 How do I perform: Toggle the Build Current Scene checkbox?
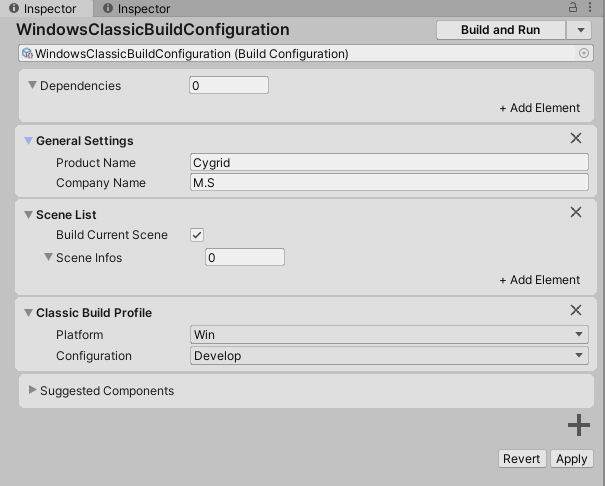(x=197, y=235)
